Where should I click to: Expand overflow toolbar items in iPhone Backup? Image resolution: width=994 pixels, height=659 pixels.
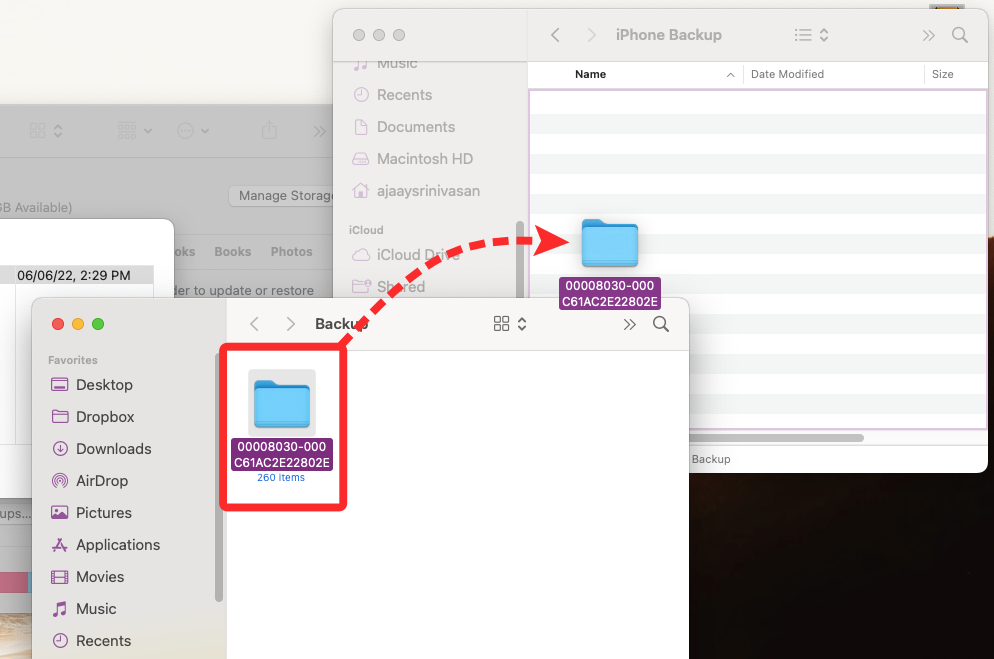928,35
